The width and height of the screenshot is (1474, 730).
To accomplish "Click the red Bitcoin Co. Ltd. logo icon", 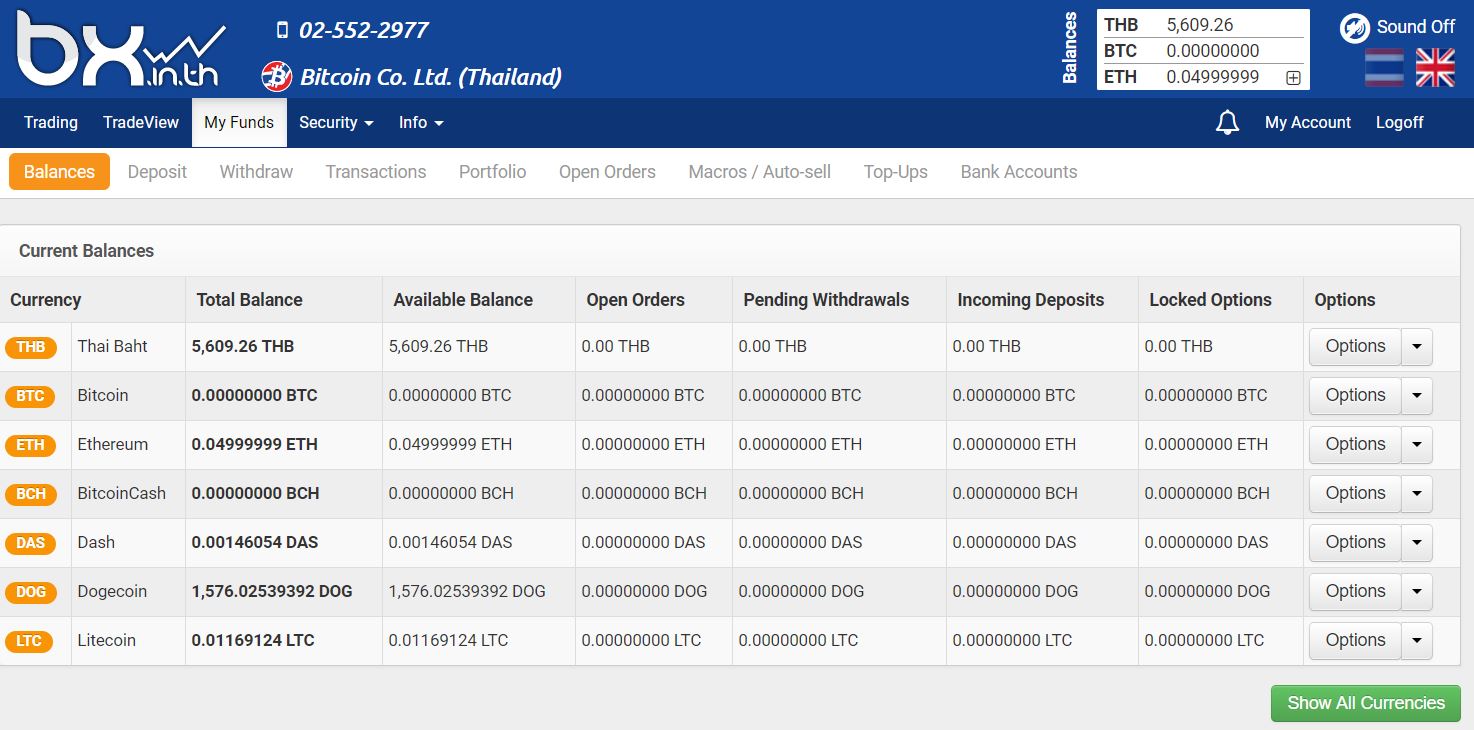I will click(x=277, y=76).
